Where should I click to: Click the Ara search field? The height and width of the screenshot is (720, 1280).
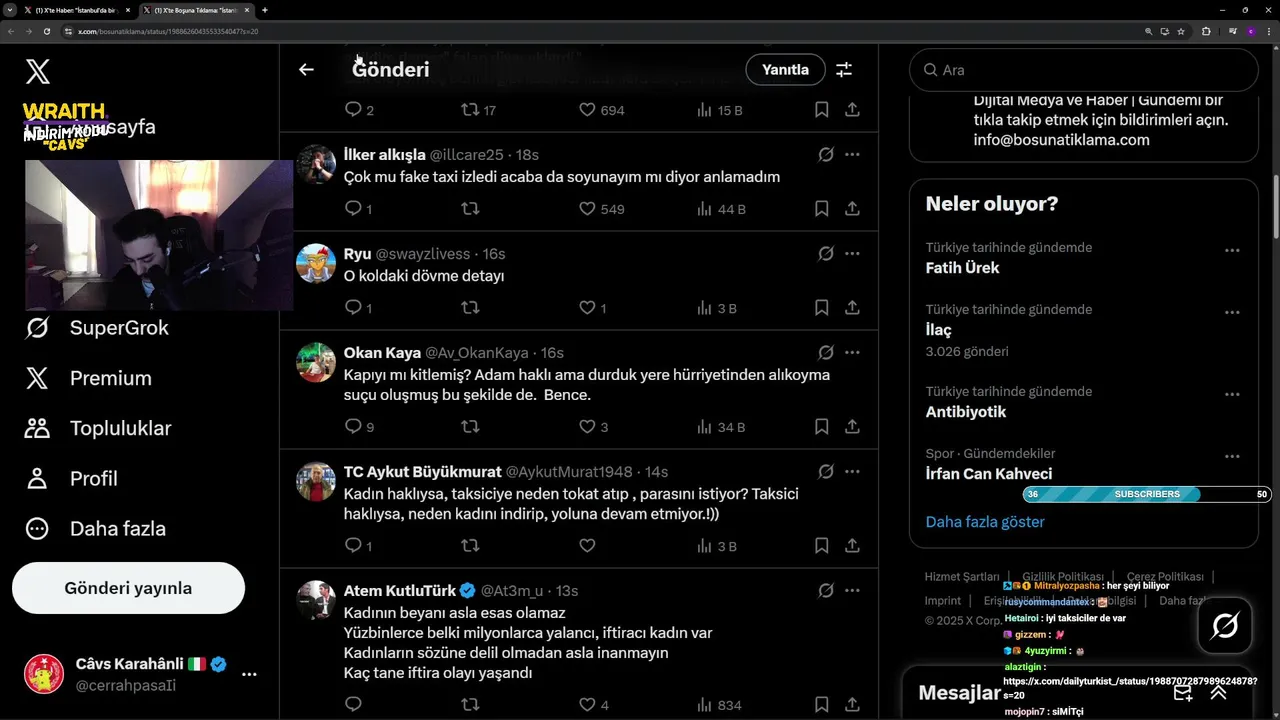click(x=1084, y=70)
